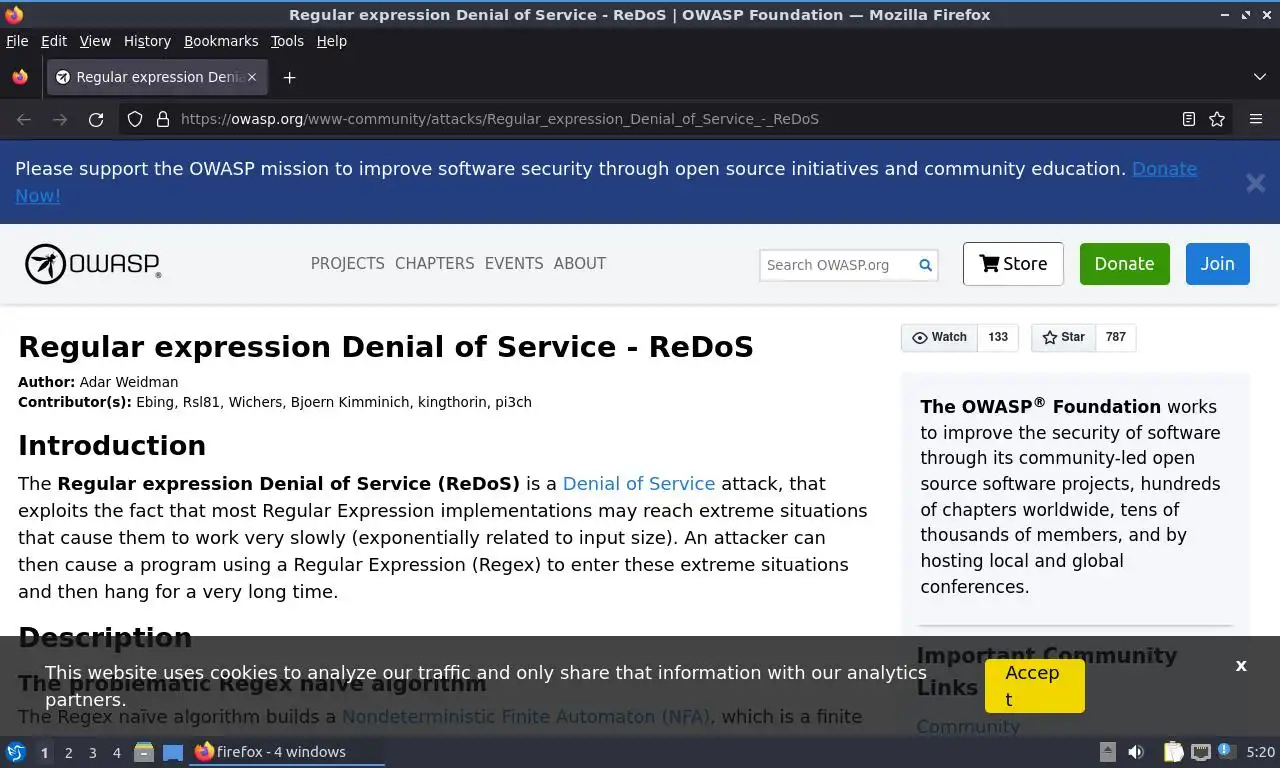Open the Bookmarks menu
This screenshot has height=768, width=1280.
(221, 41)
